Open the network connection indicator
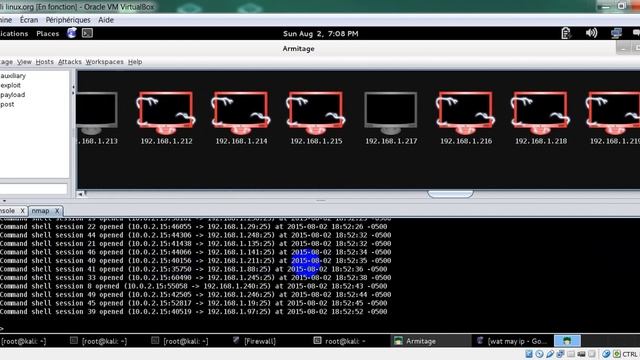 [616, 33]
